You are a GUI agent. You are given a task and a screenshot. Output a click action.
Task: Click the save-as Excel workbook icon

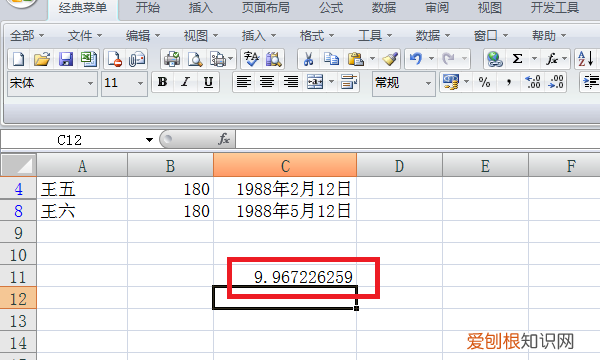89,59
